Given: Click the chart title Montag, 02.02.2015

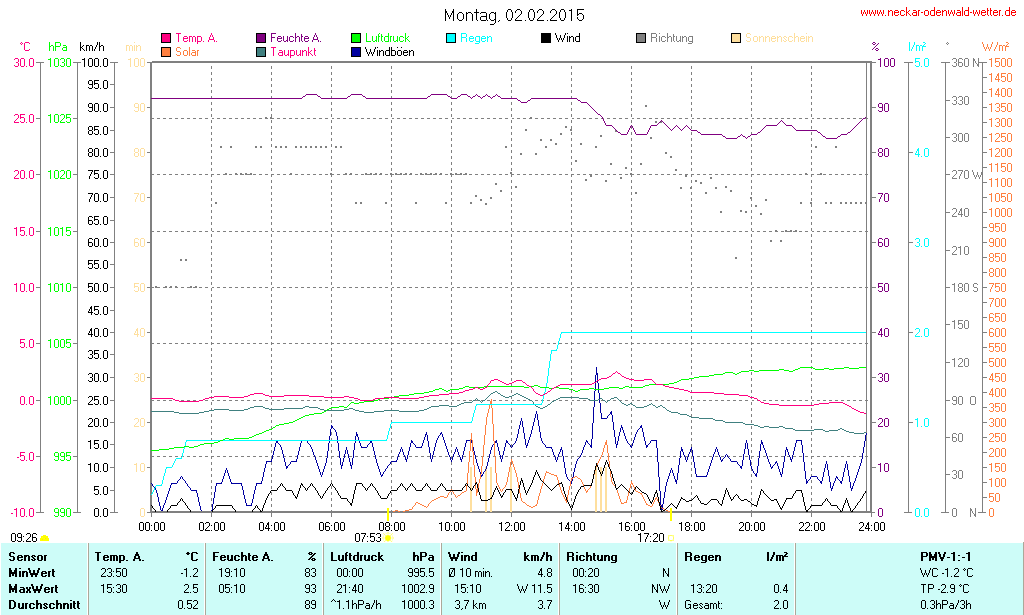Looking at the screenshot, I should 514,15.
